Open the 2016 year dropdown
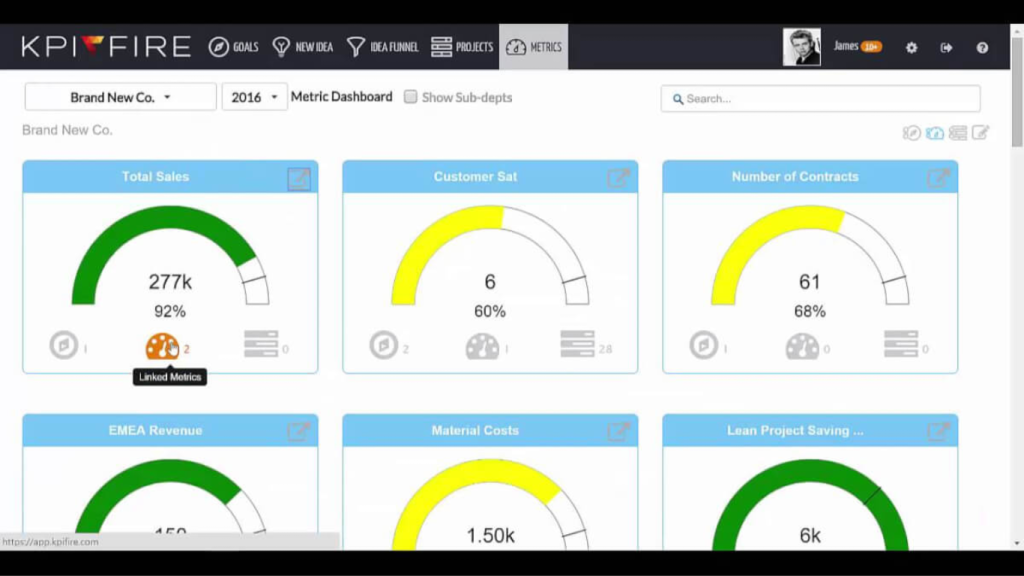1024x576 pixels. point(254,97)
